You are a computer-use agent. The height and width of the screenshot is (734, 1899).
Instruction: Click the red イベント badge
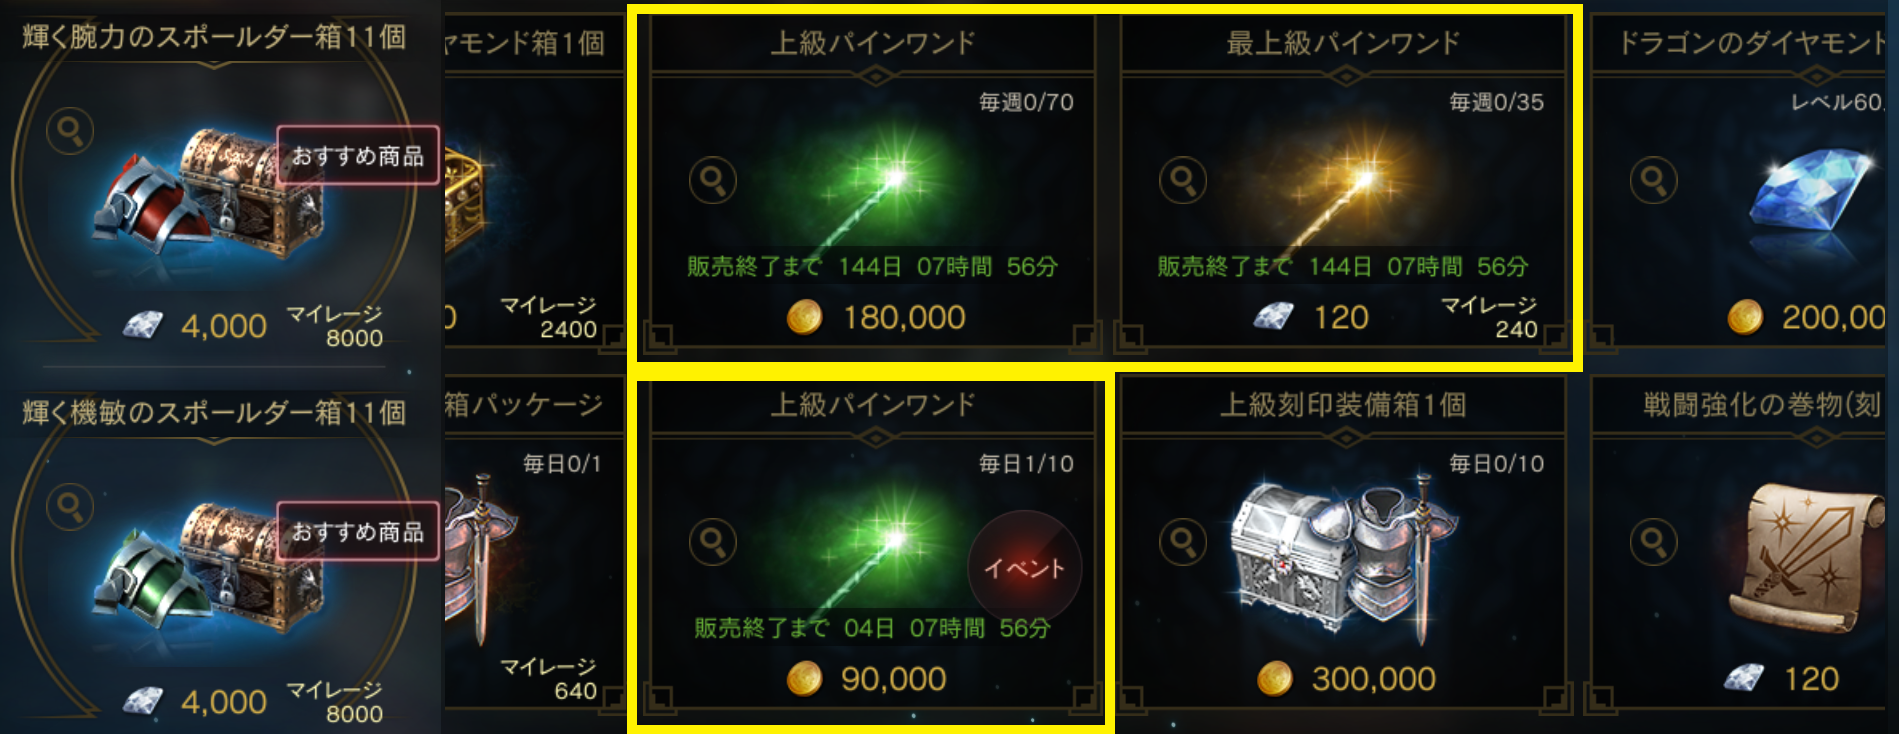[1025, 568]
